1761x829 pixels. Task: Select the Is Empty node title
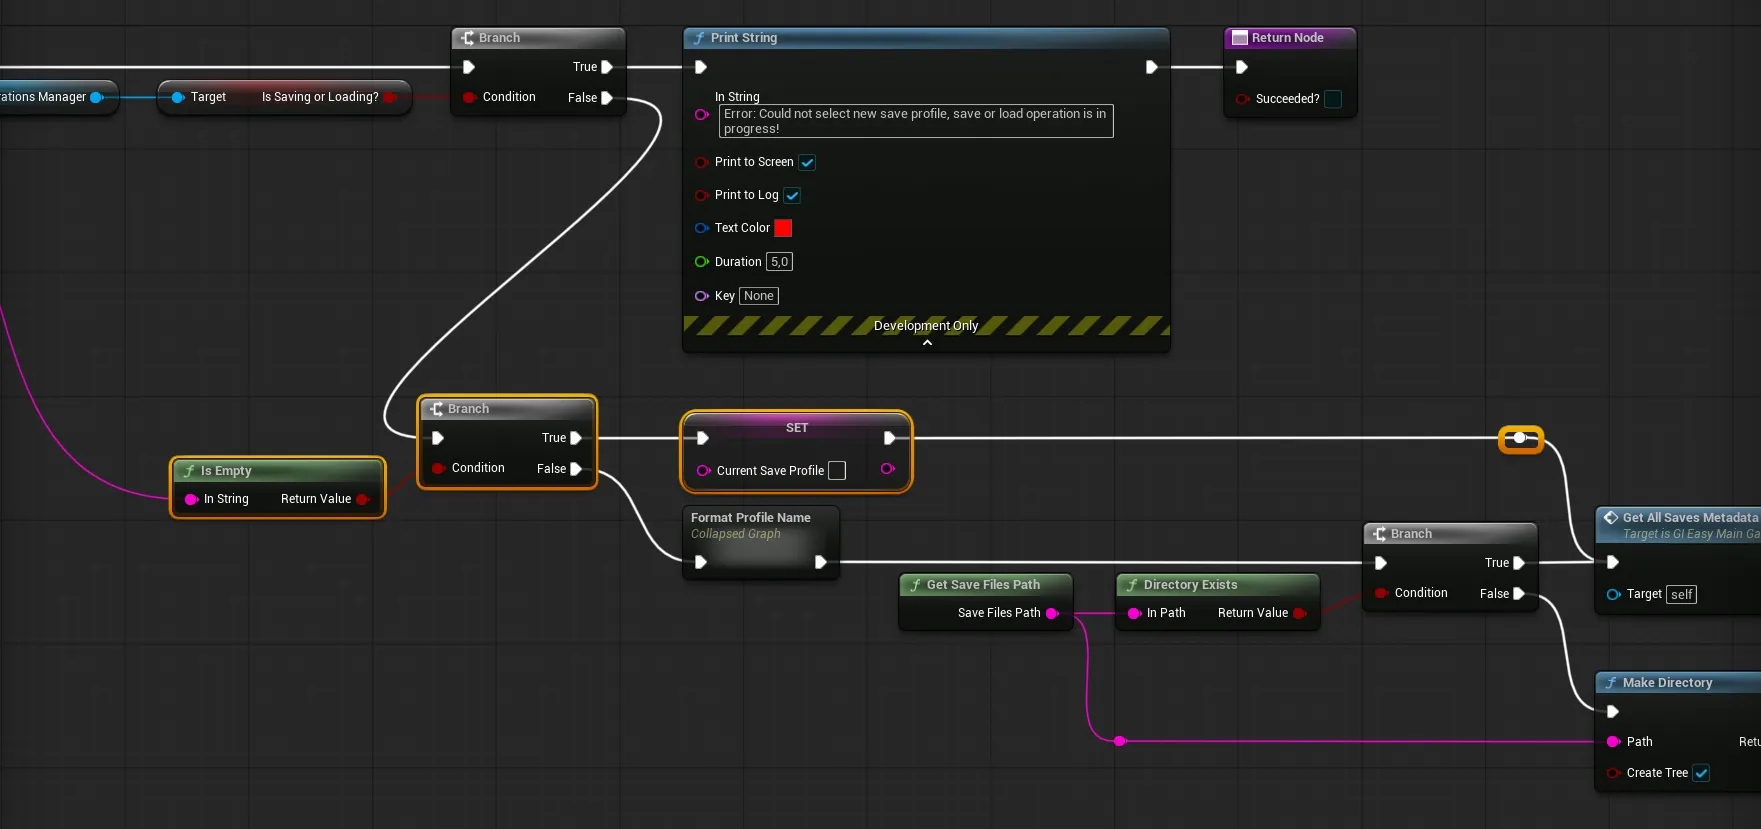(x=226, y=471)
